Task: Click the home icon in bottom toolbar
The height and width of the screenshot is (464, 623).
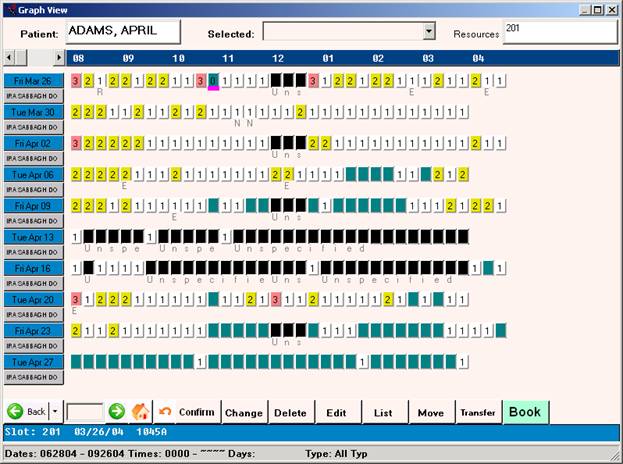Action: coord(141,412)
